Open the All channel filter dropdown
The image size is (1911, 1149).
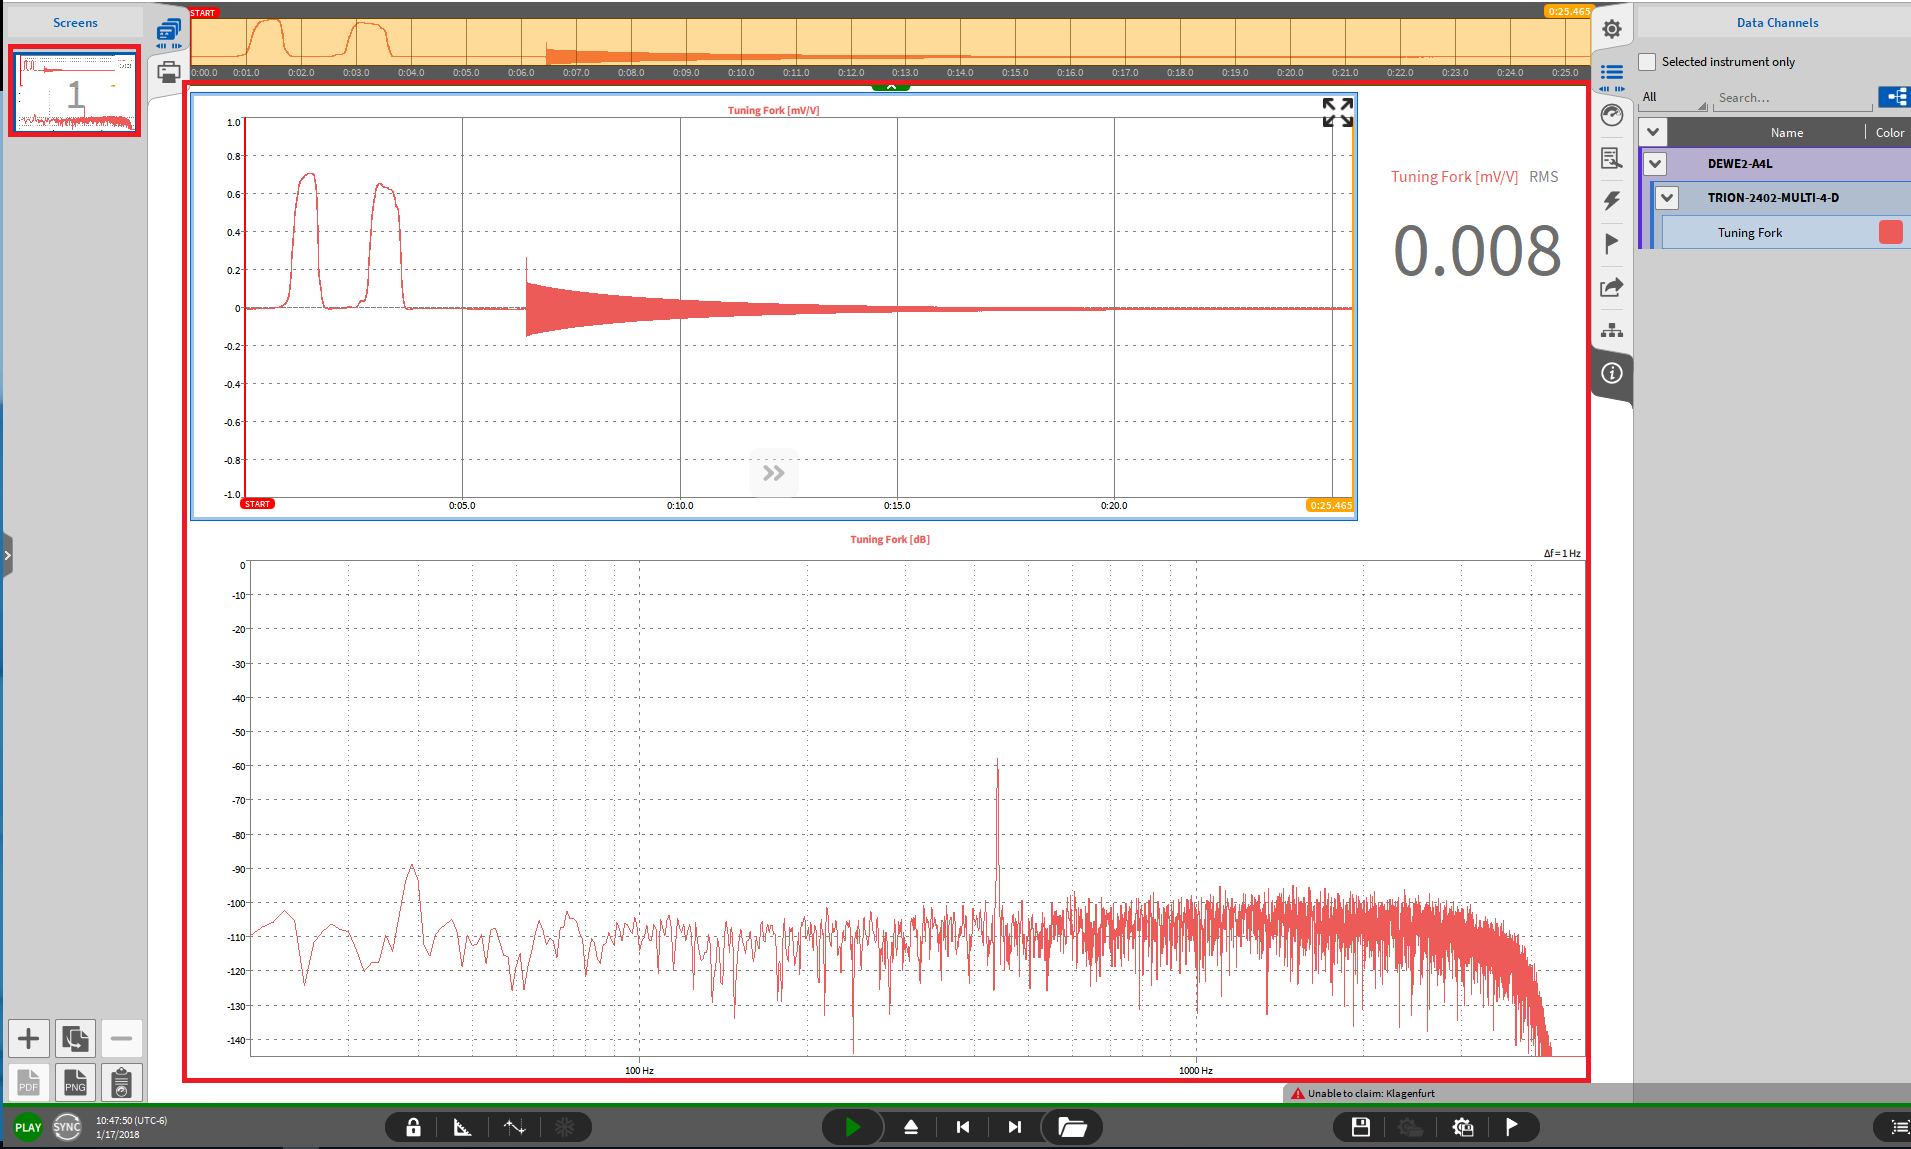(1673, 98)
